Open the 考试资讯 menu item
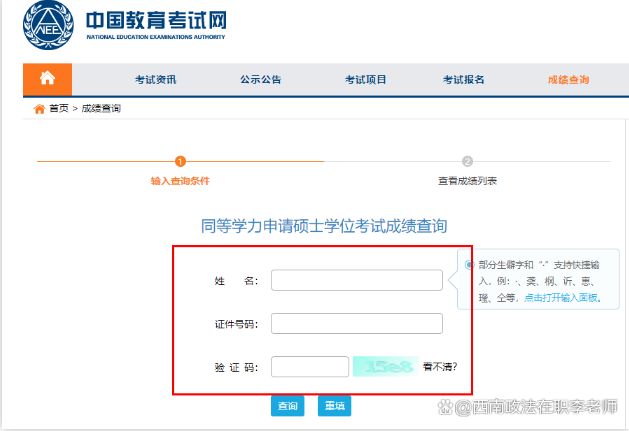 [156, 79]
